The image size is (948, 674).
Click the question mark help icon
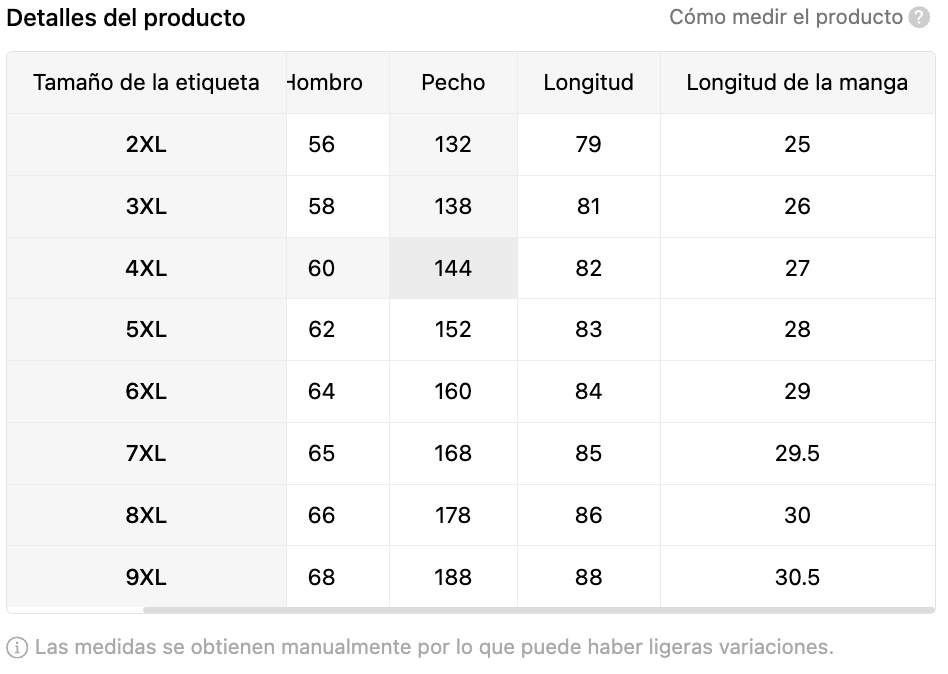click(x=919, y=18)
